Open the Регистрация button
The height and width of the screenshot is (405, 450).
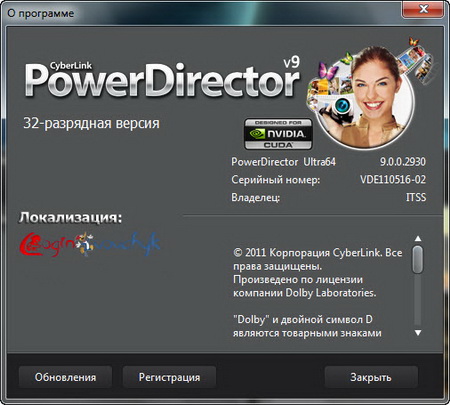(x=169, y=377)
